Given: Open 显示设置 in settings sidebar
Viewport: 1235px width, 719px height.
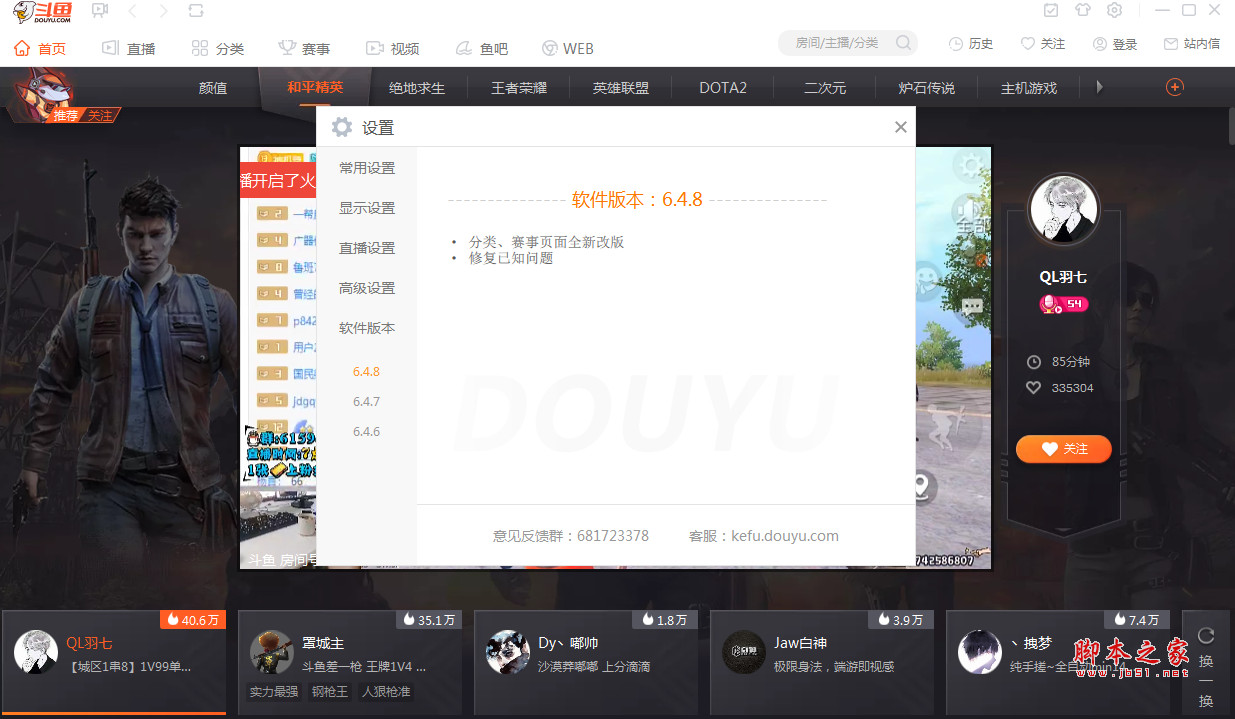Looking at the screenshot, I should tap(367, 208).
